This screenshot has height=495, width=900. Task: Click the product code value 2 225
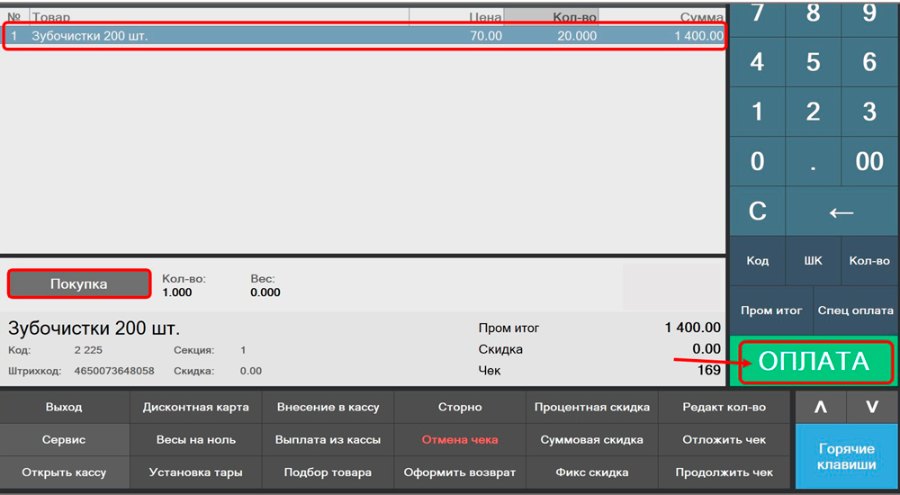coord(88,350)
